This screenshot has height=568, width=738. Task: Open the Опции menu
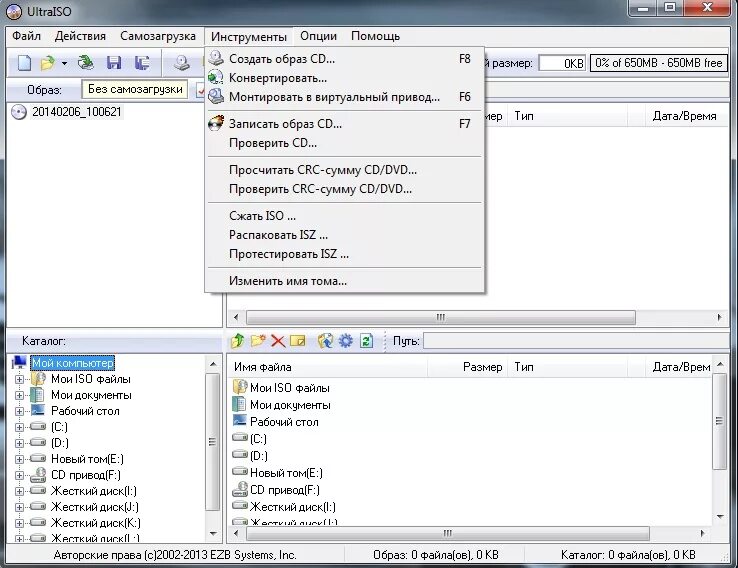(318, 36)
